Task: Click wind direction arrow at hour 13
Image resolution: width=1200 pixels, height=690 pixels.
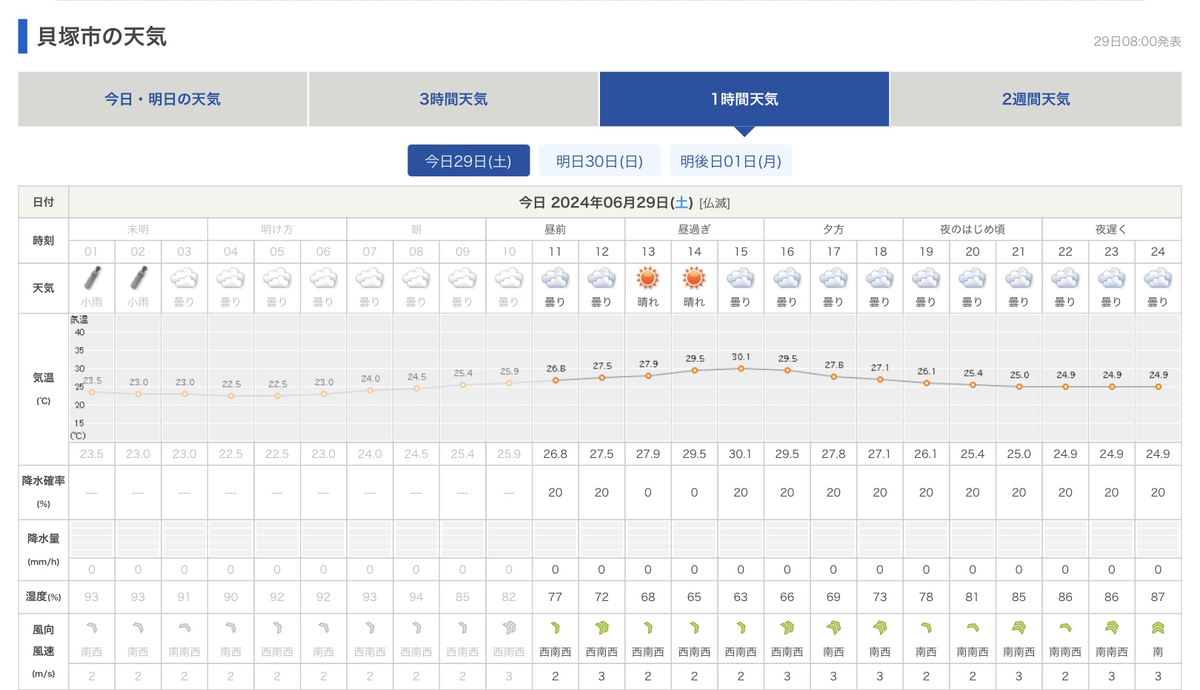Action: [648, 628]
